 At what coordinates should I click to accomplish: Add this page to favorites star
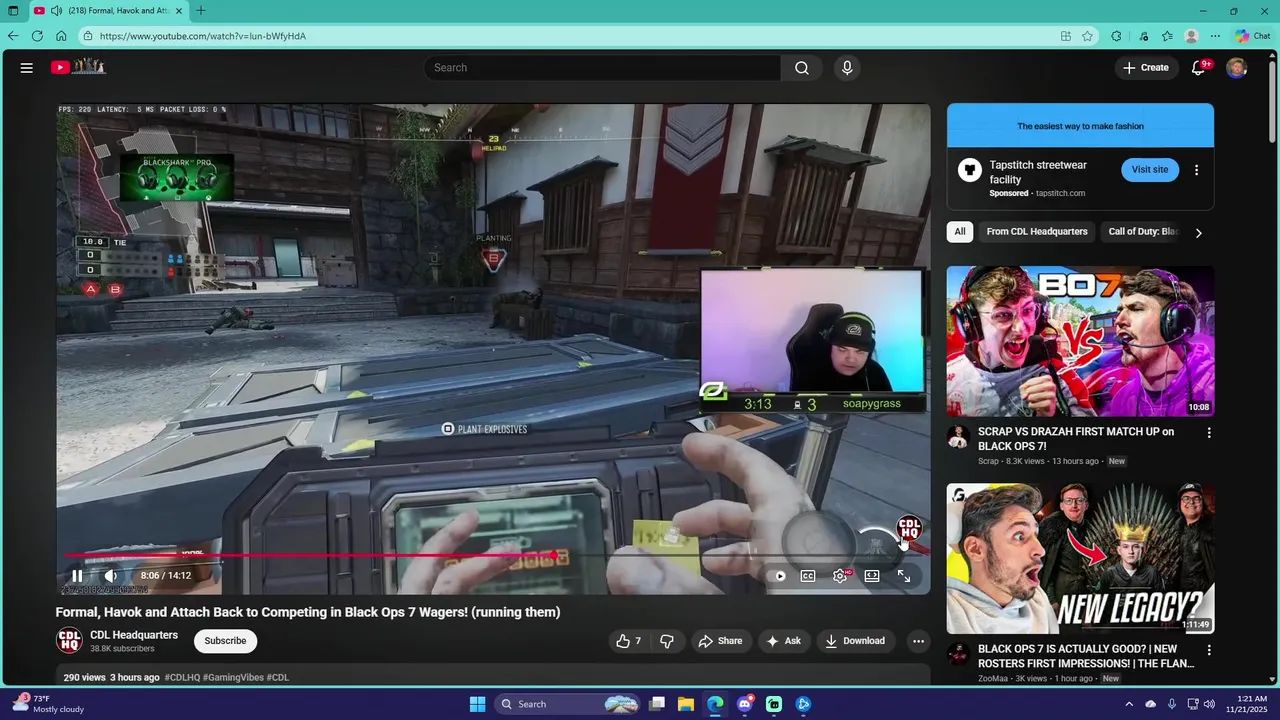tap(1088, 36)
